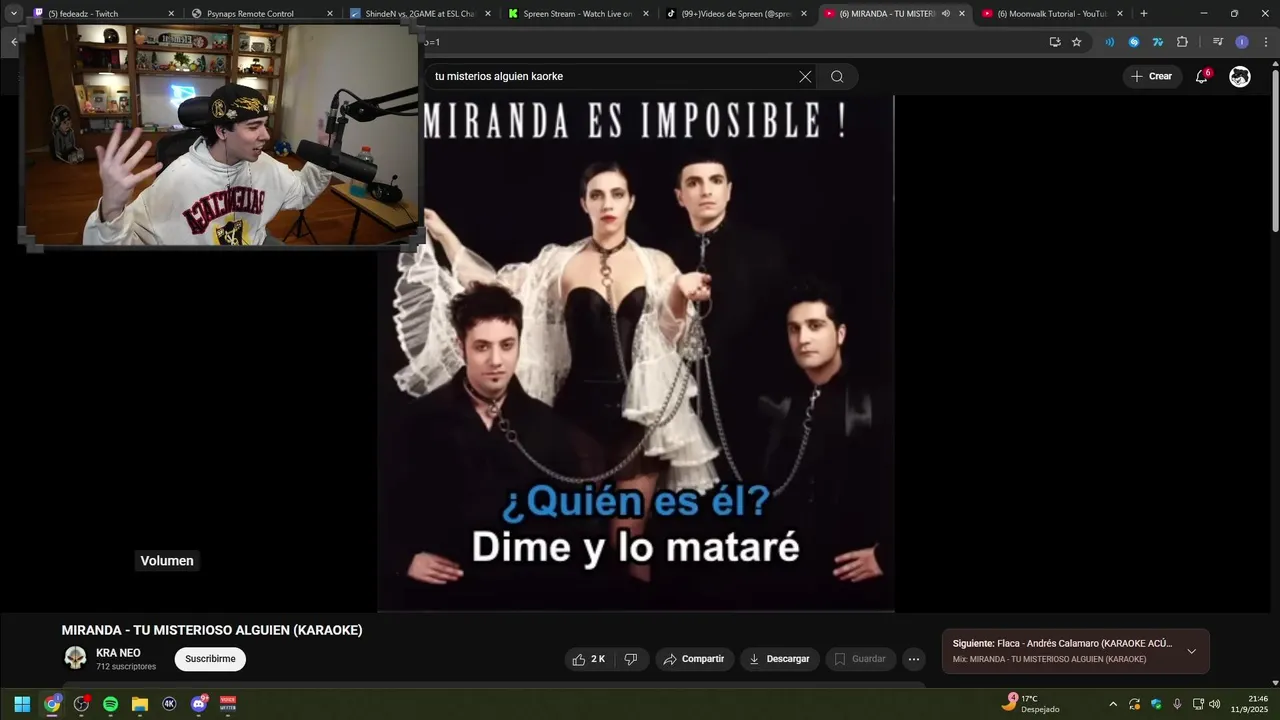1280x720 pixels.
Task: Open the network display tray icon
Action: click(x=1198, y=704)
